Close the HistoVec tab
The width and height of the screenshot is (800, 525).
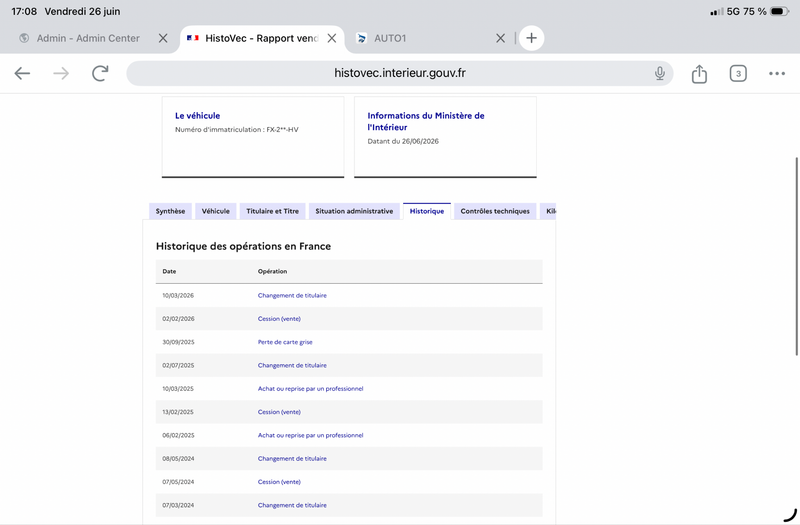(x=332, y=38)
